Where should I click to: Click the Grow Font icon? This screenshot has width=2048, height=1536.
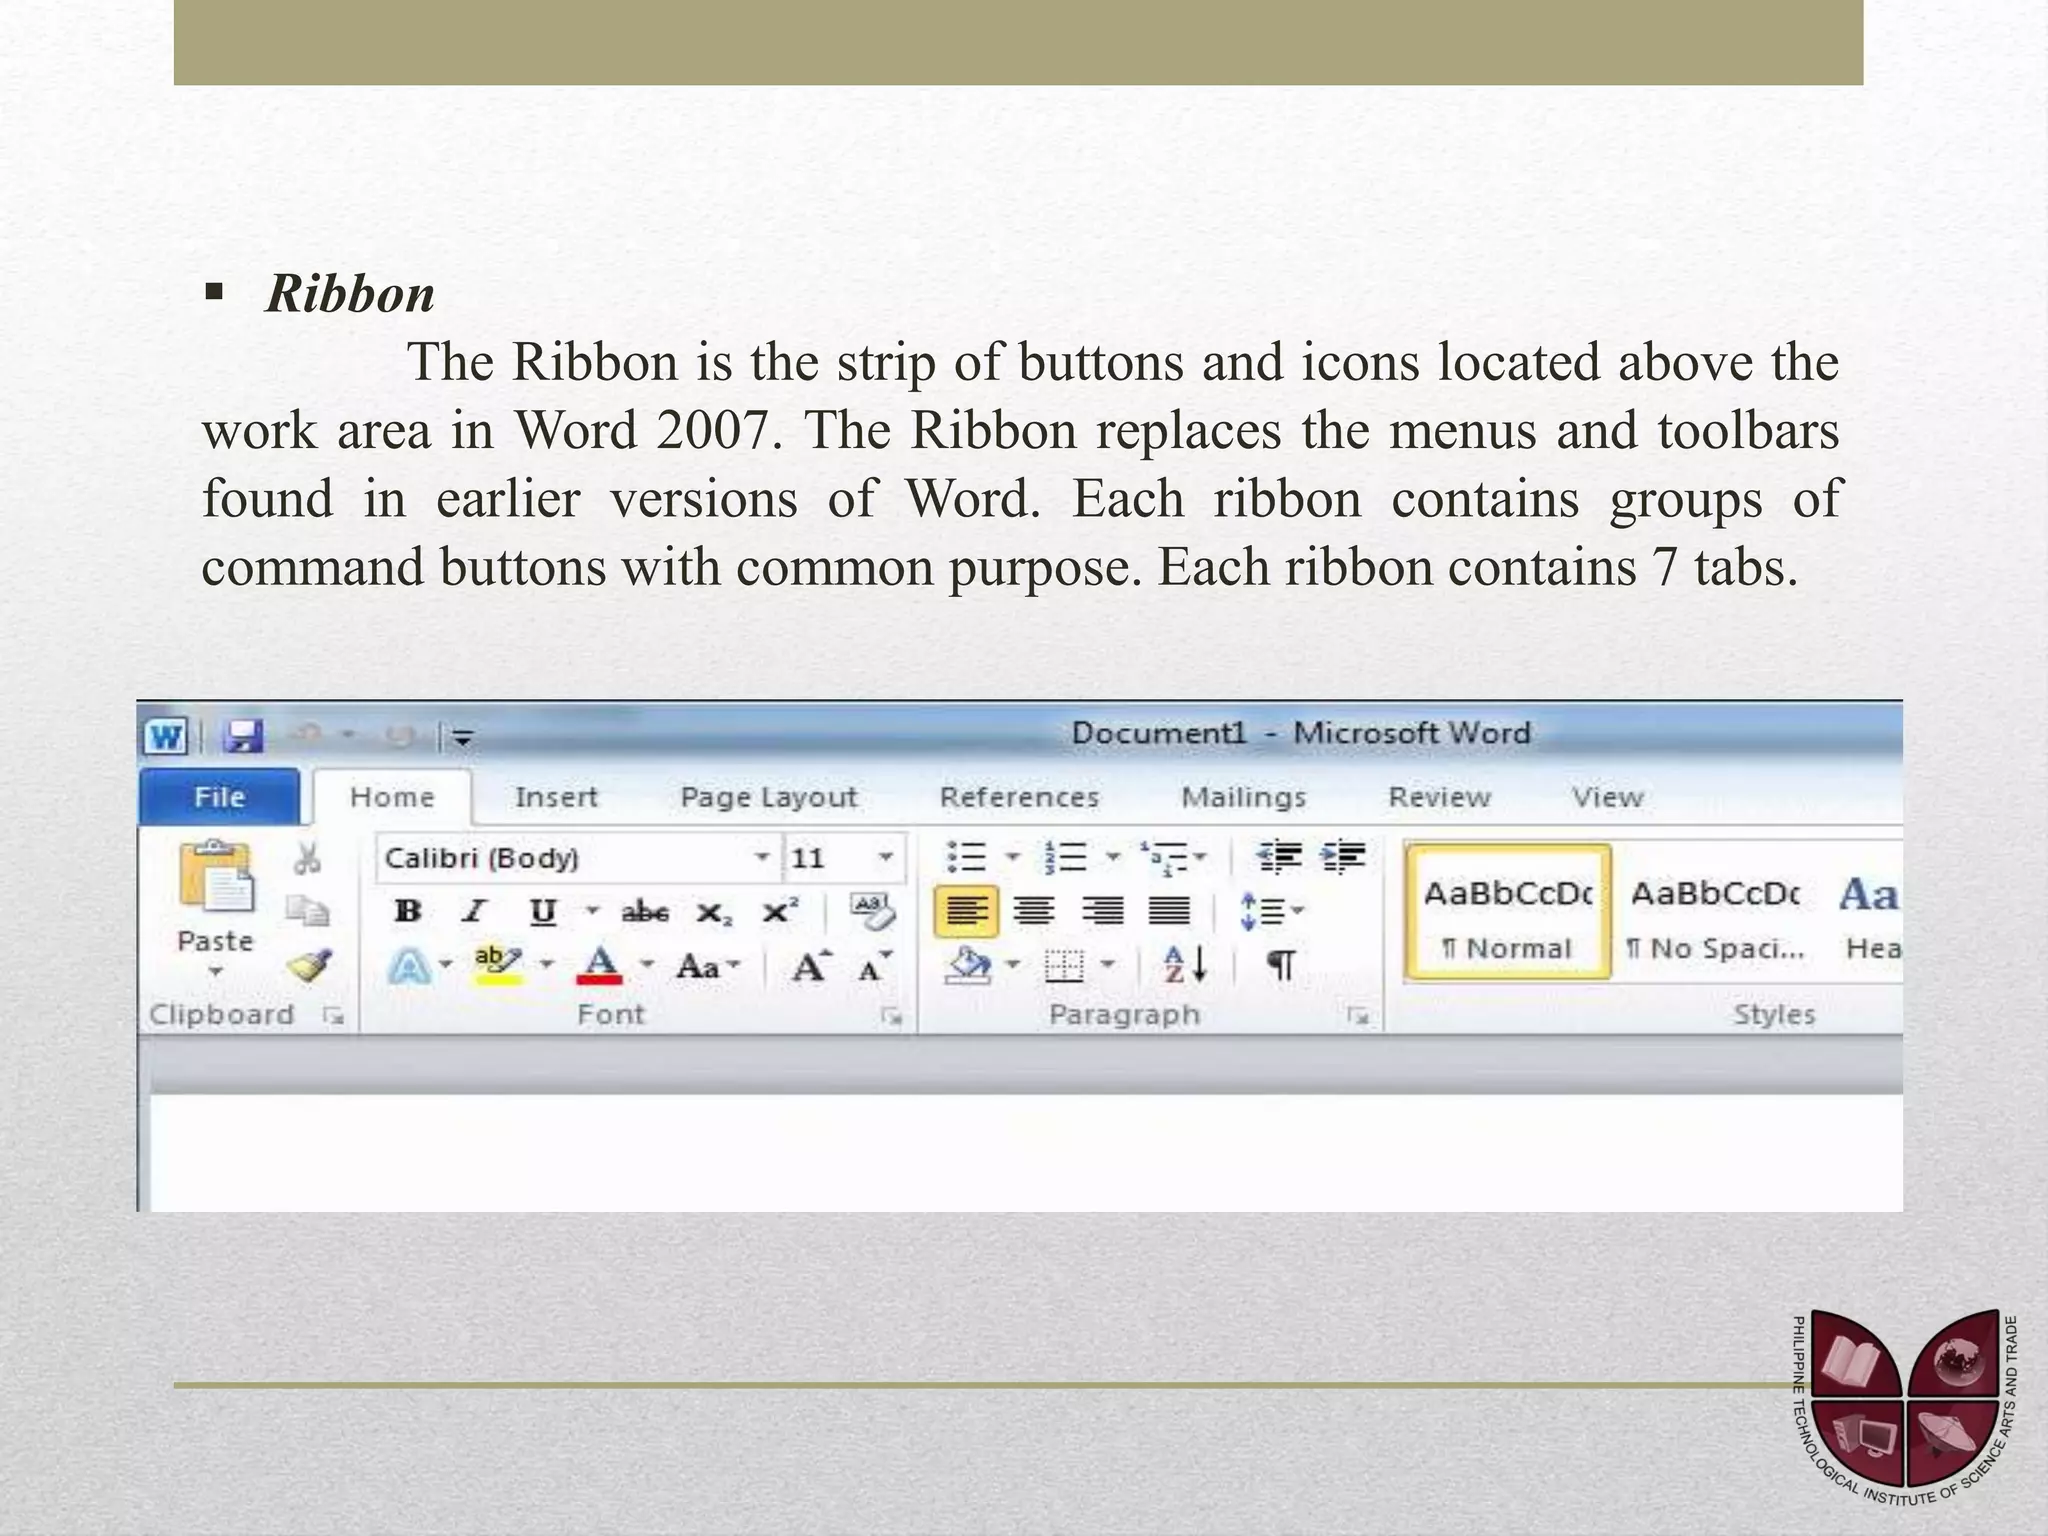tap(810, 966)
